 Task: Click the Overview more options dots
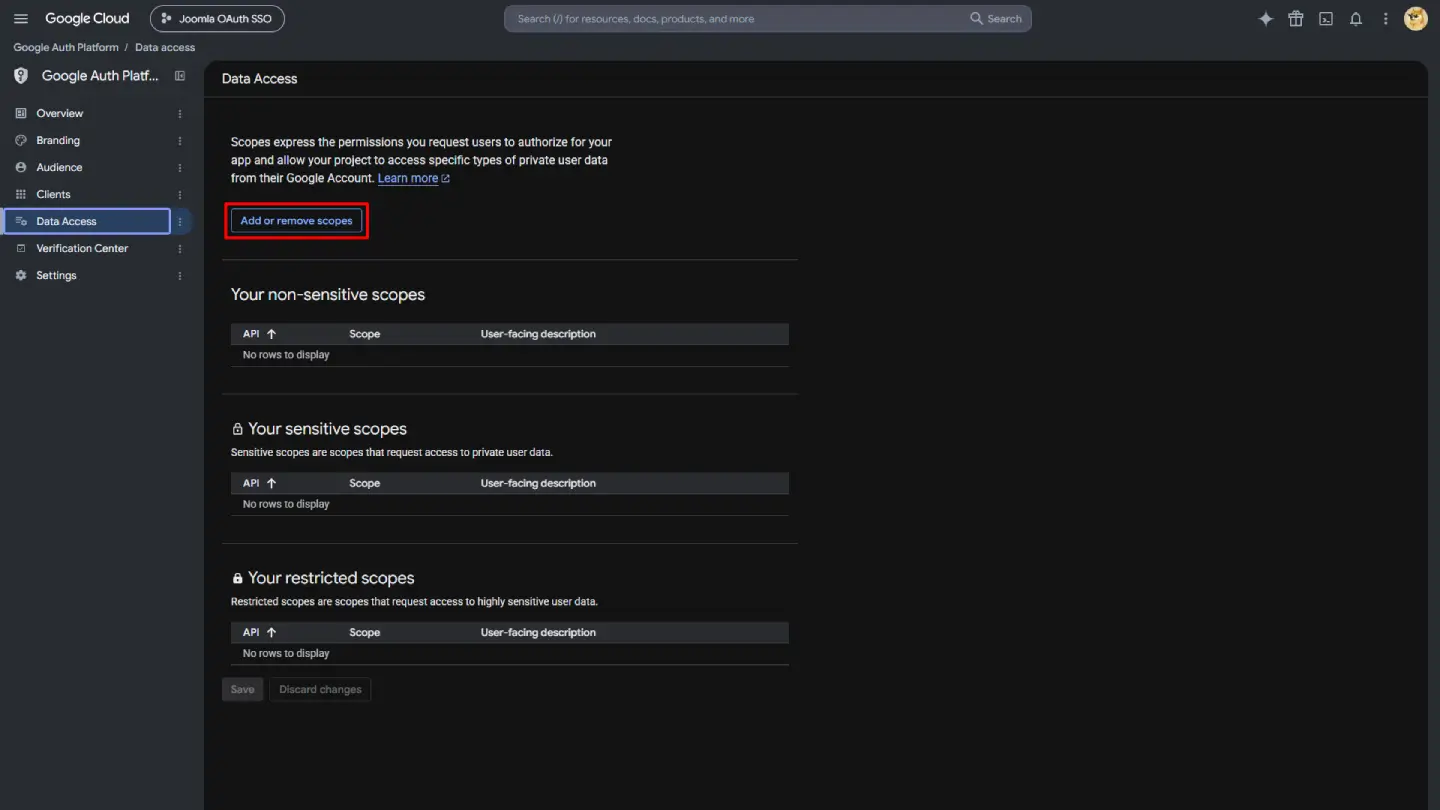coord(180,114)
